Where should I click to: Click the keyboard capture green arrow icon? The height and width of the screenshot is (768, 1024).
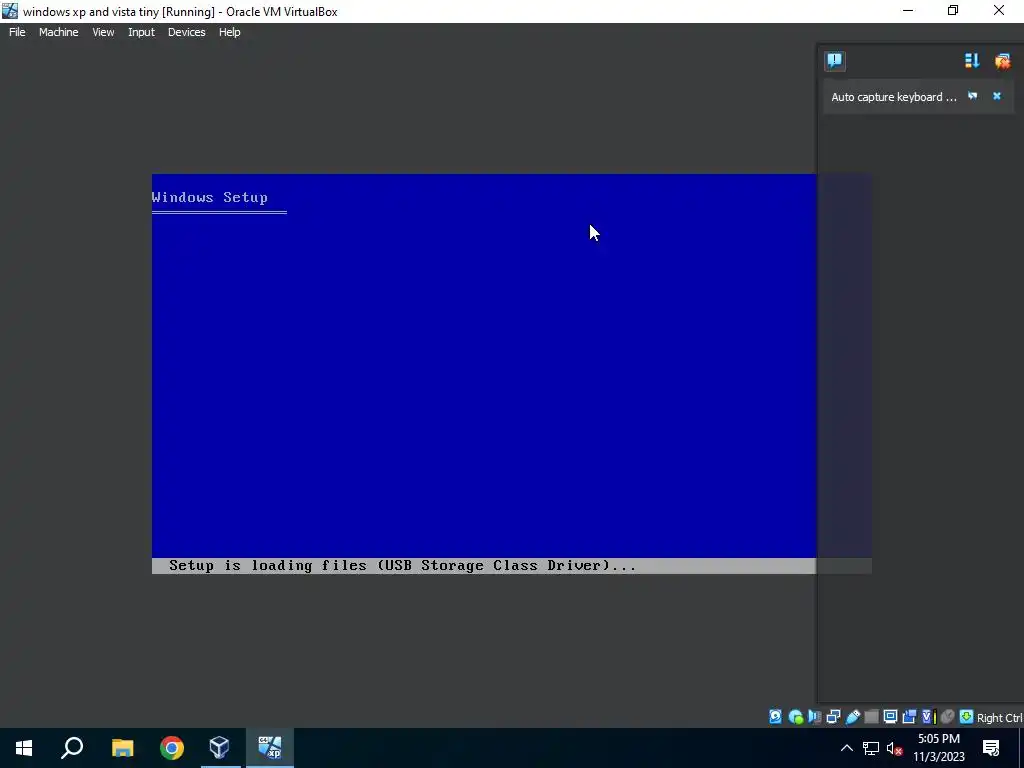967,717
